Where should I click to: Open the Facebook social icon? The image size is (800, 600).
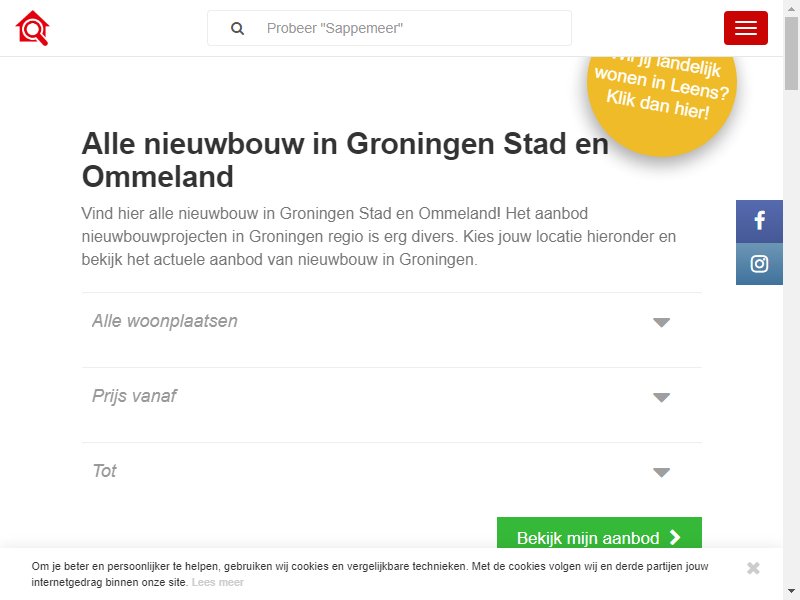(759, 221)
